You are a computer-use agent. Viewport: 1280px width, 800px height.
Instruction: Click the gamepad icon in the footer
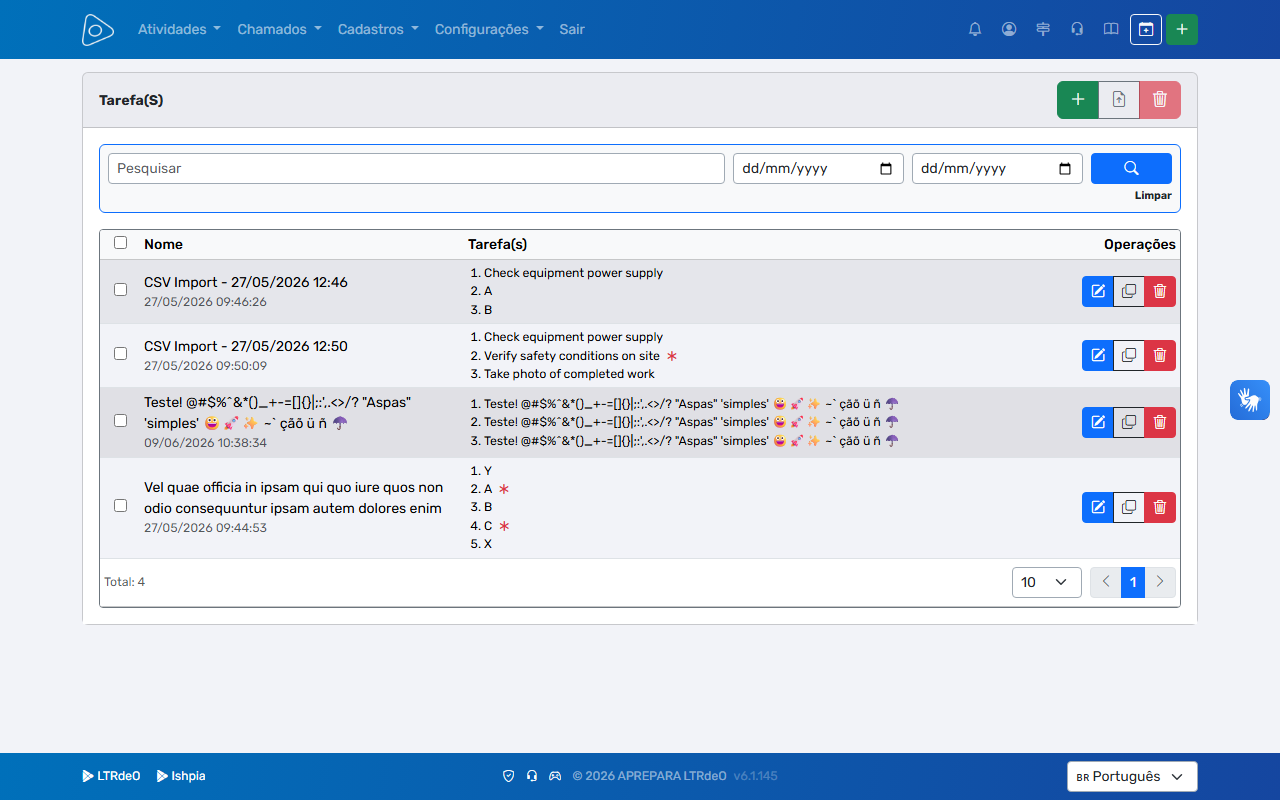click(555, 776)
